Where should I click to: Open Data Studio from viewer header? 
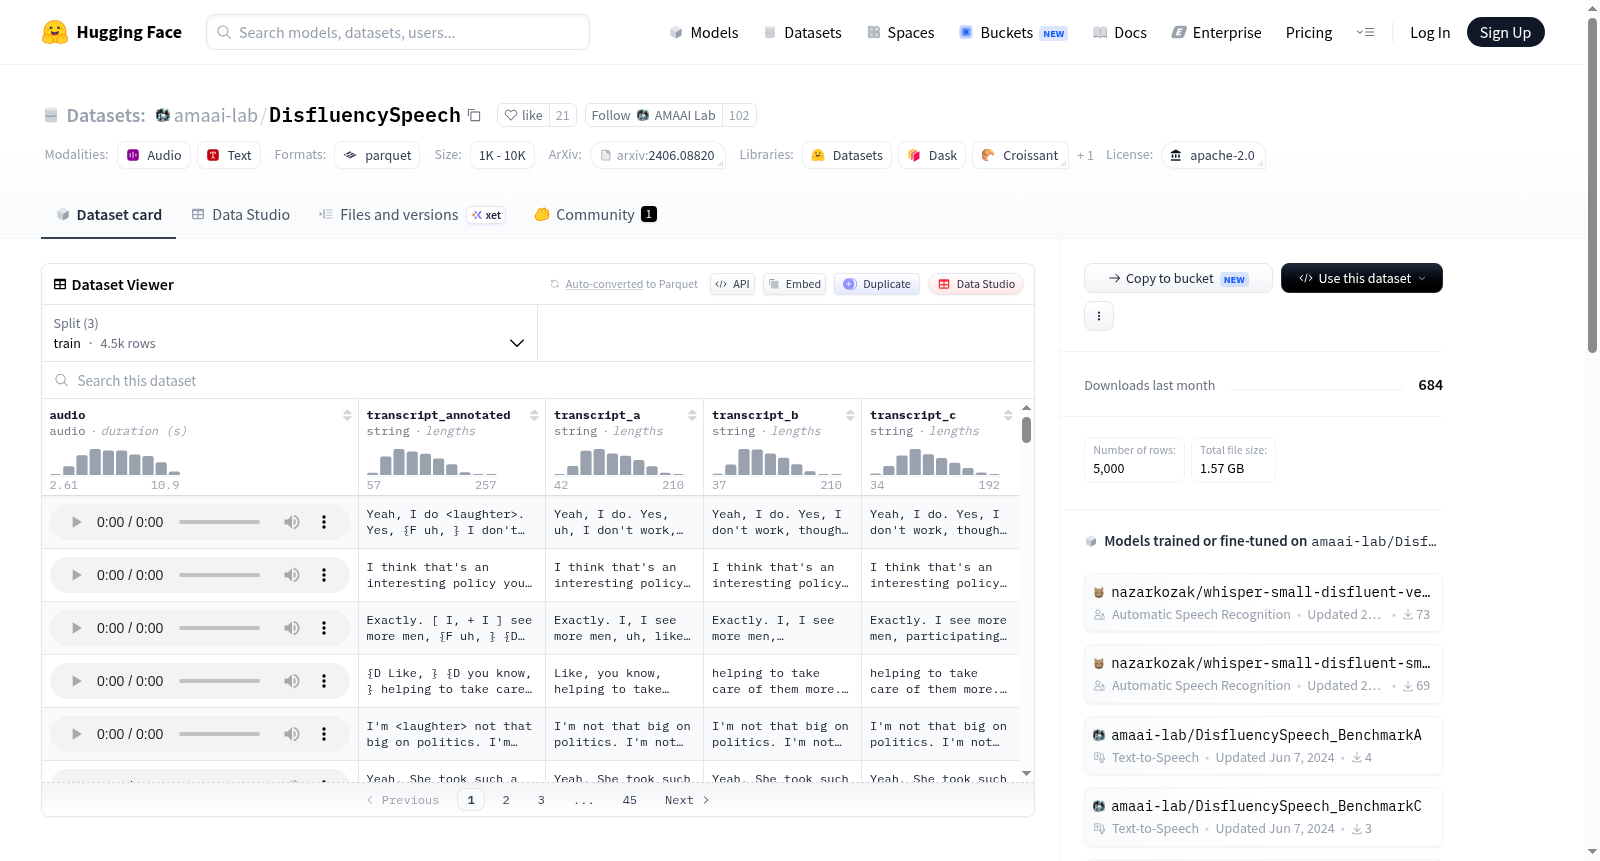[976, 284]
